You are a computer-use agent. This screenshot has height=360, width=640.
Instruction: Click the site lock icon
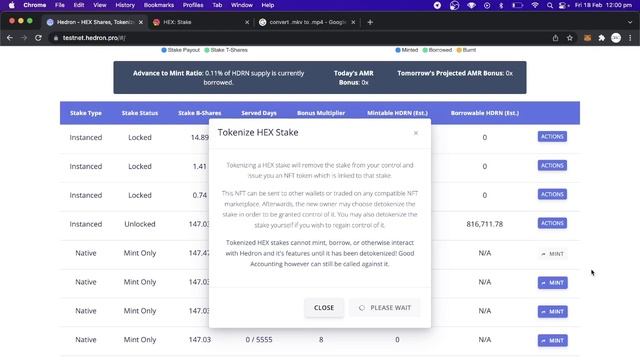point(56,38)
